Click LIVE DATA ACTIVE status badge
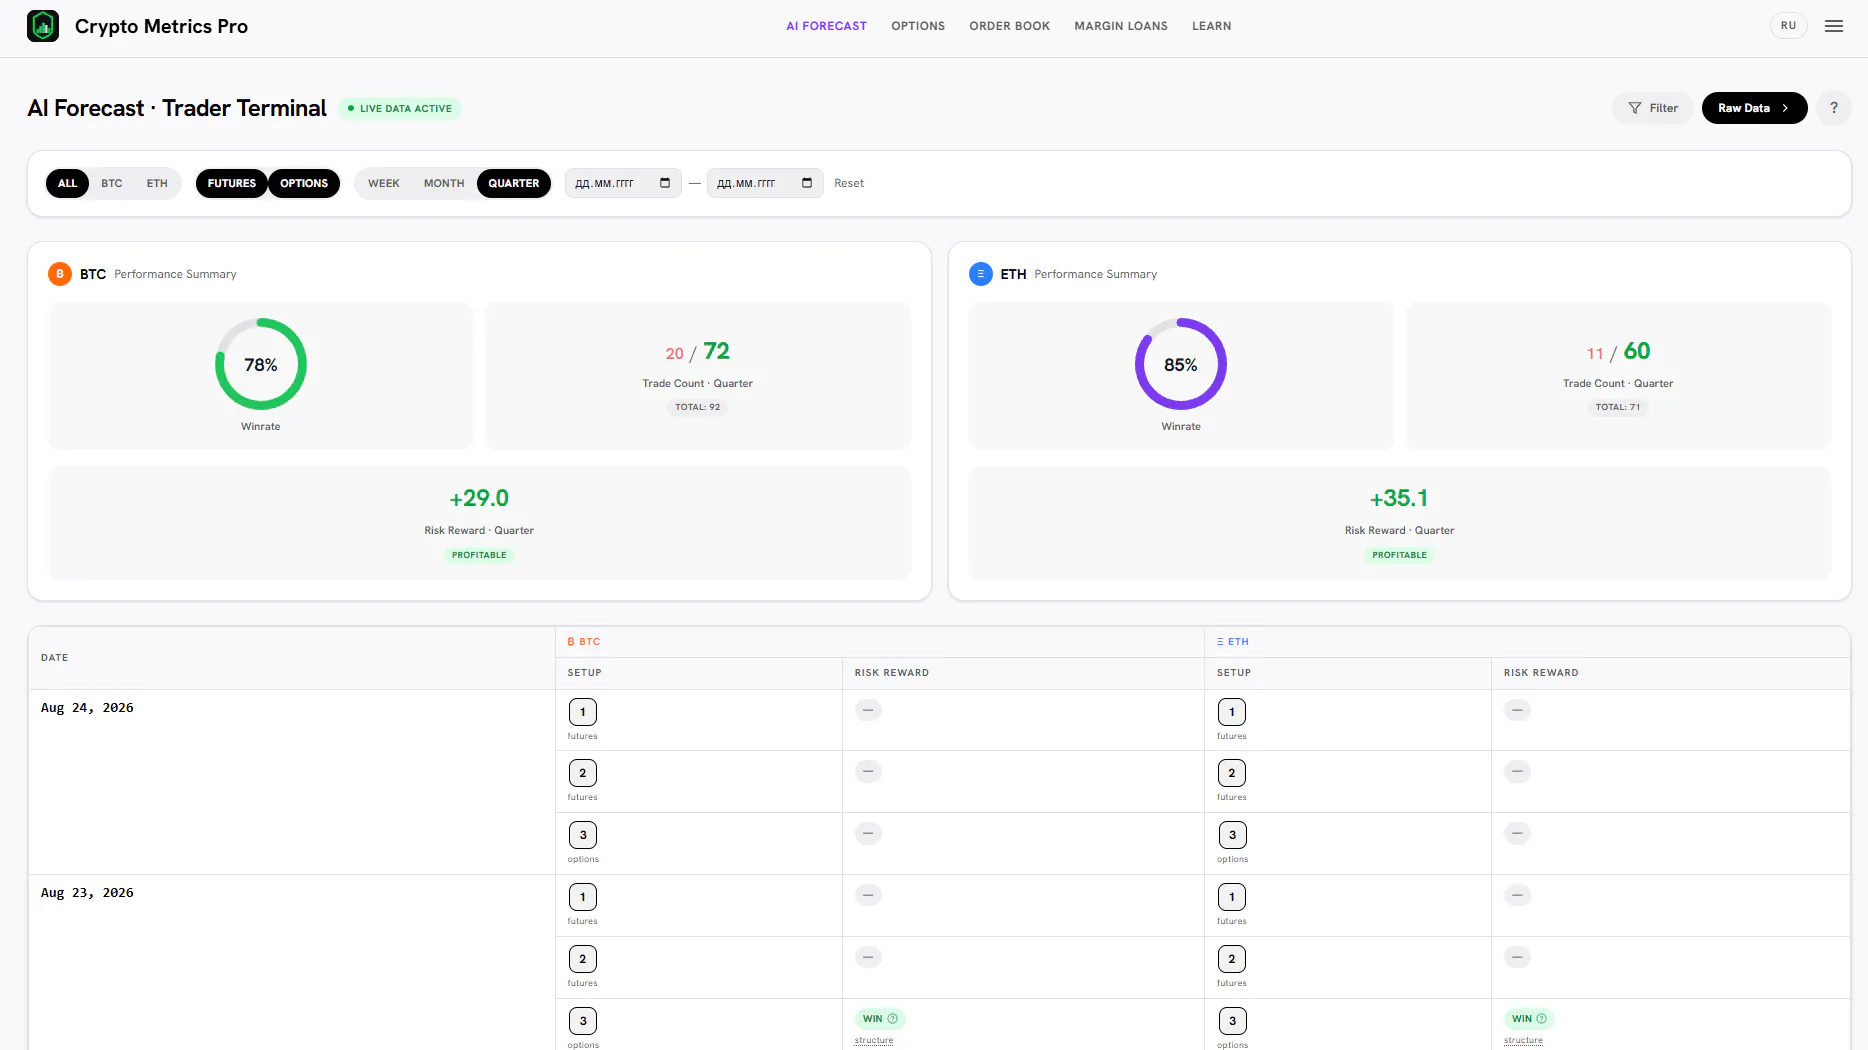 tap(400, 108)
